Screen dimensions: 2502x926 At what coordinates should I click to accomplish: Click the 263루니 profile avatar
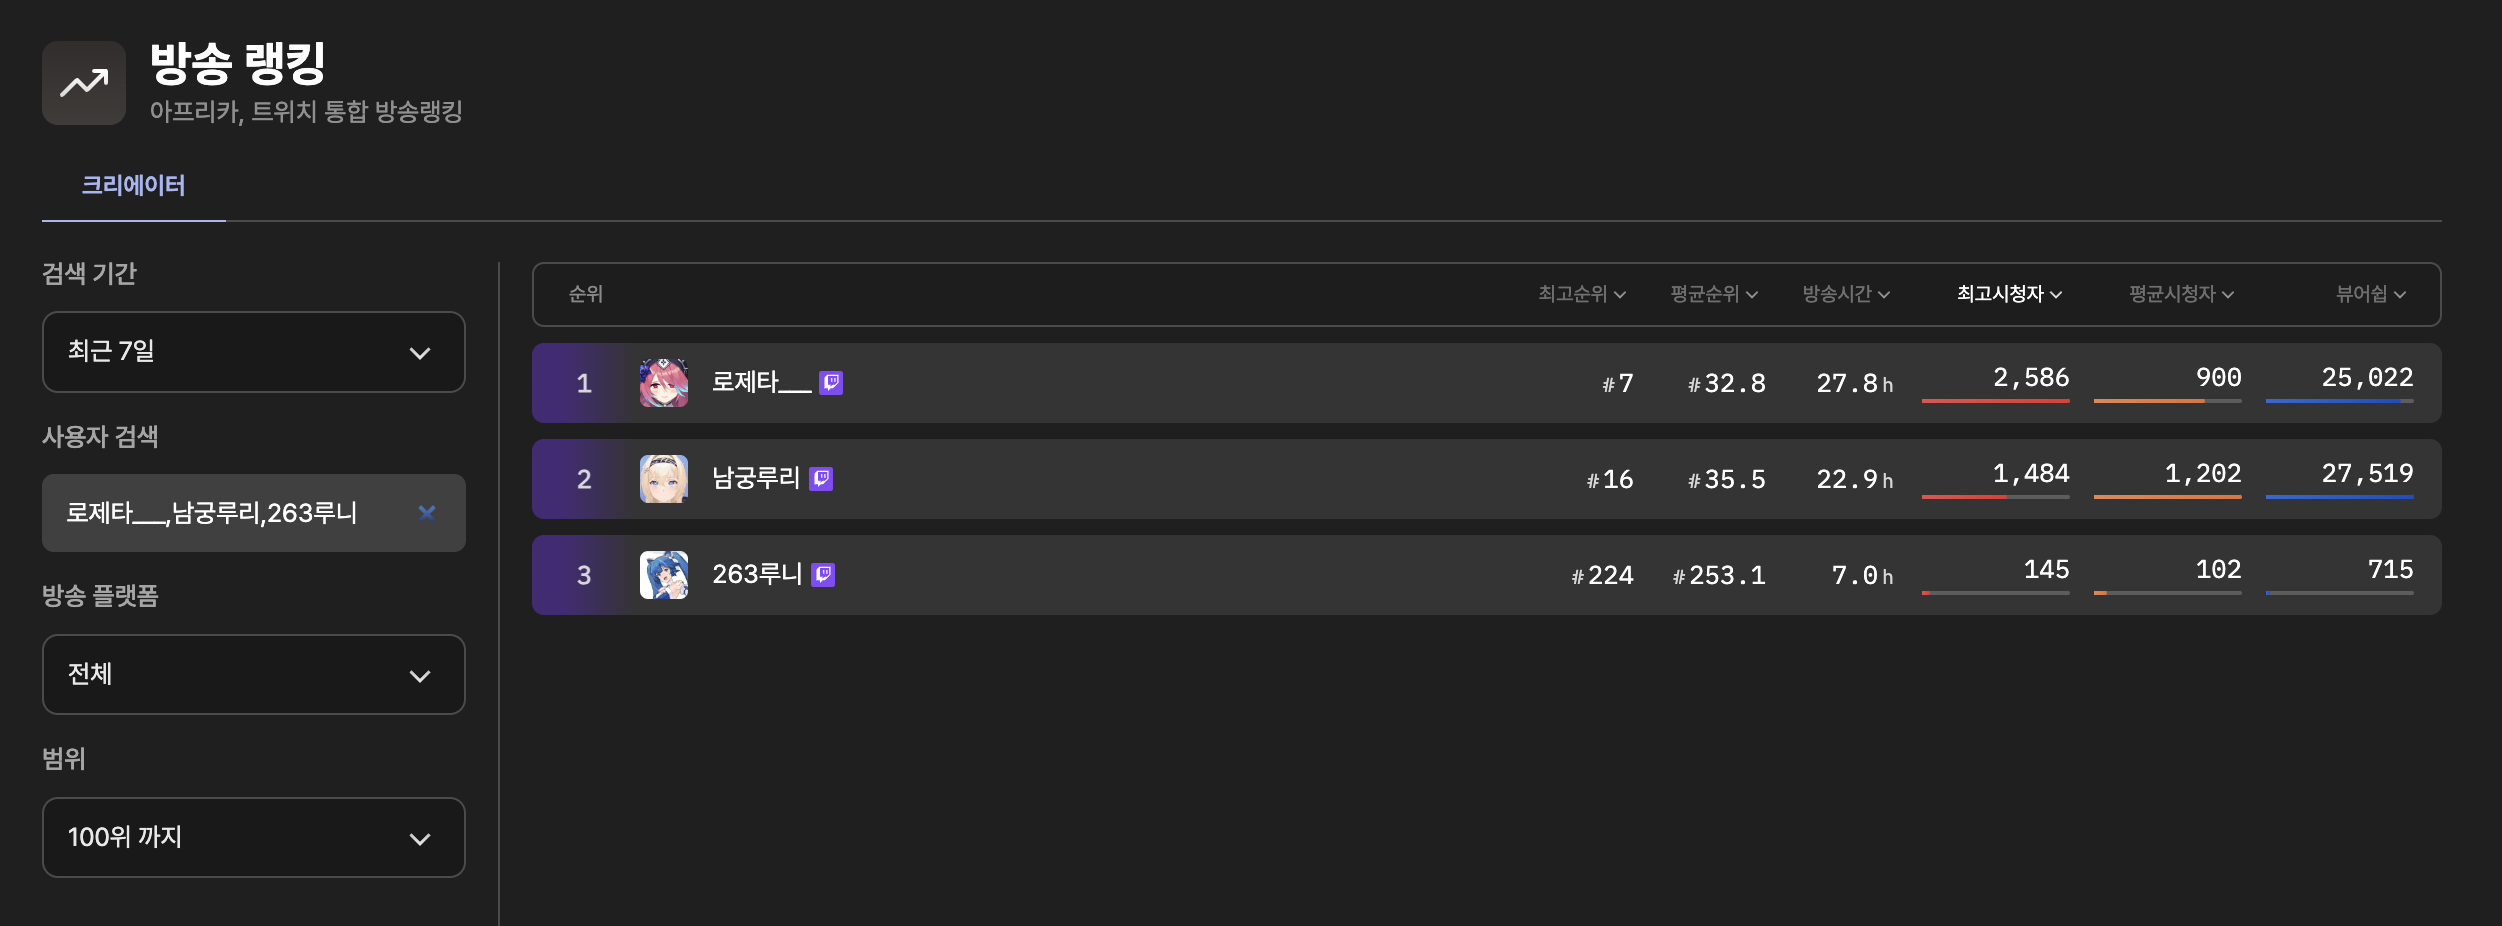(x=664, y=575)
